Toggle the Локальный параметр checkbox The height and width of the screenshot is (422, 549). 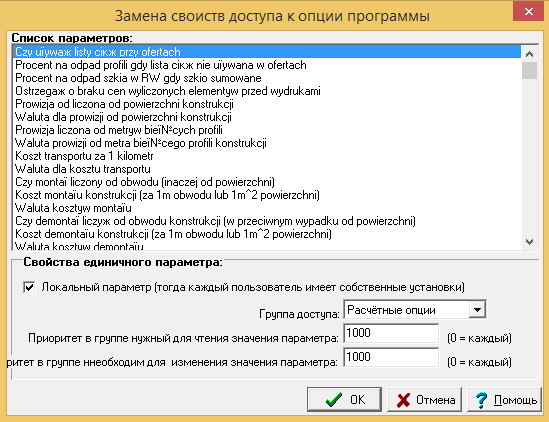click(29, 288)
